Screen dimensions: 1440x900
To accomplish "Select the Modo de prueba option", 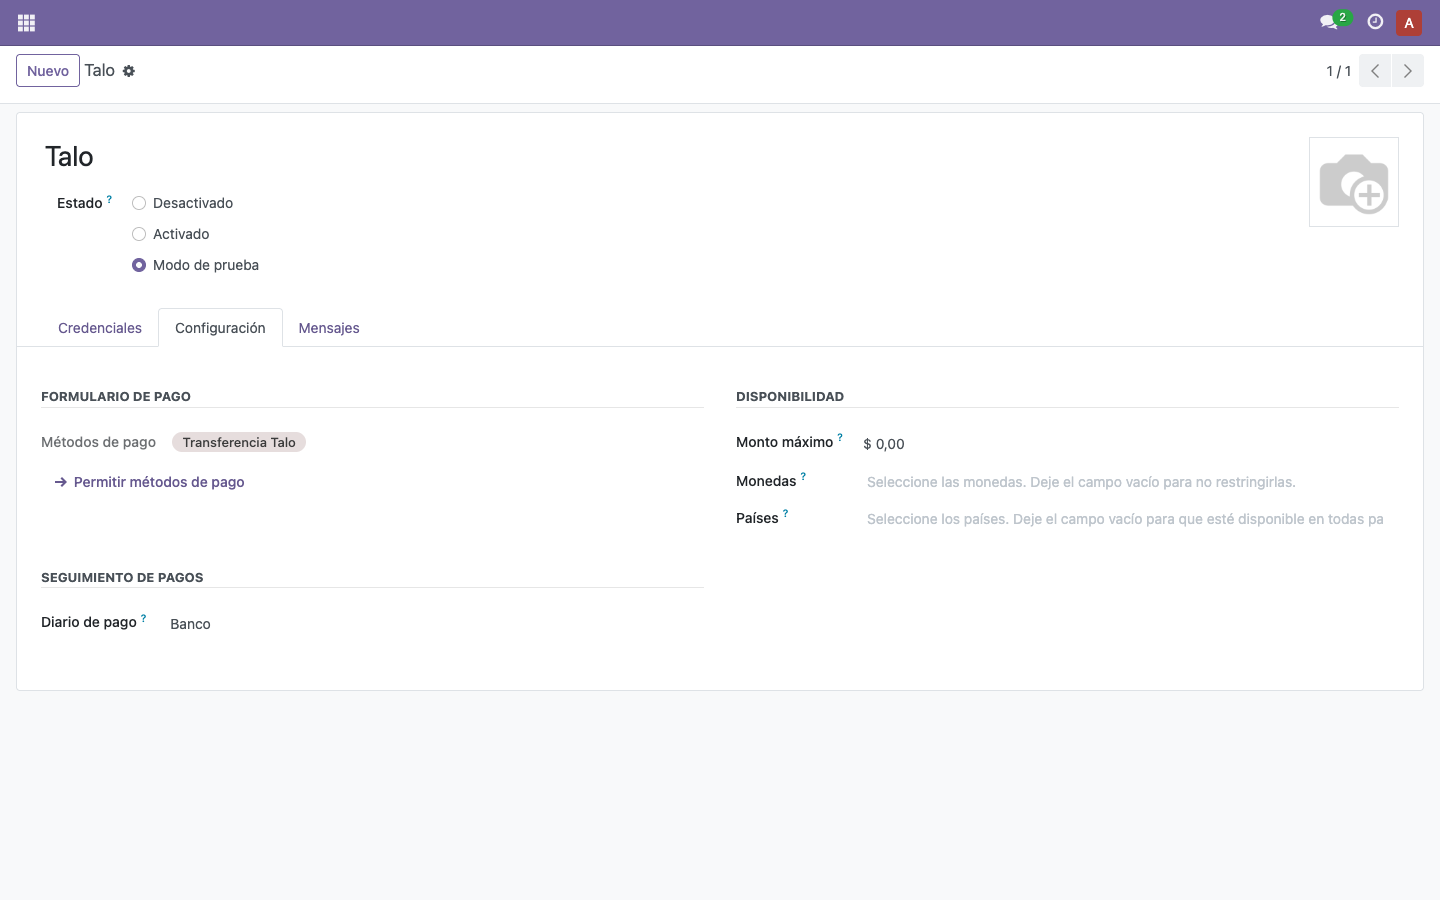I will (x=139, y=265).
